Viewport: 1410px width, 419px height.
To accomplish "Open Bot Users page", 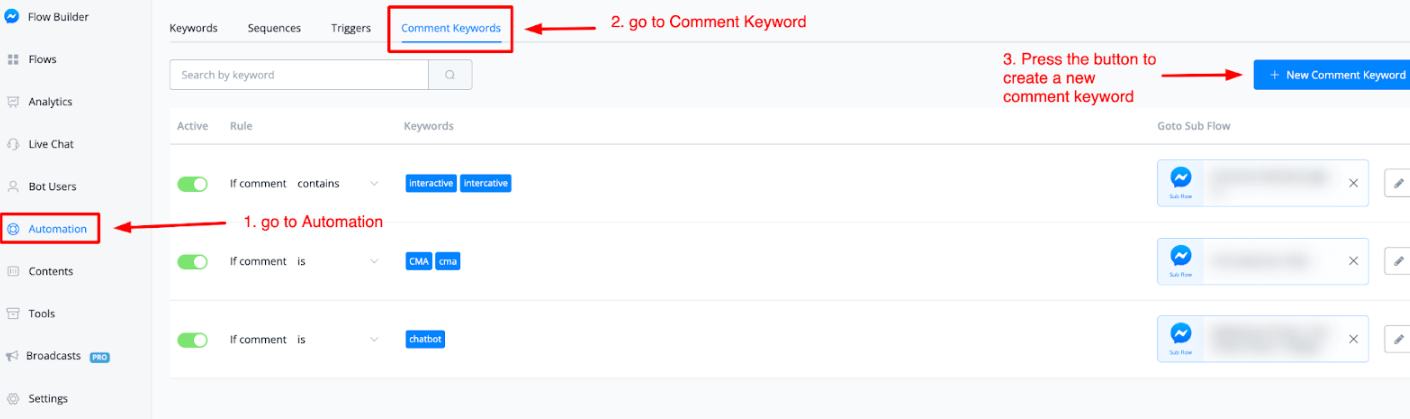I will tap(52, 187).
